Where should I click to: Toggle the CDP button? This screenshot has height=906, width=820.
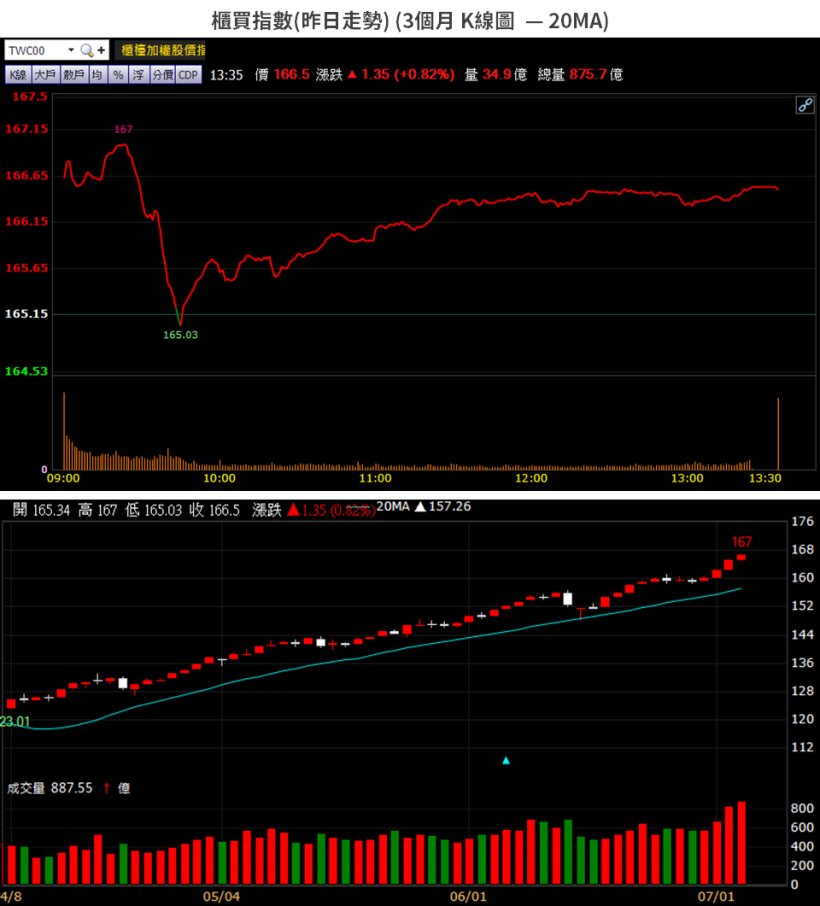188,75
